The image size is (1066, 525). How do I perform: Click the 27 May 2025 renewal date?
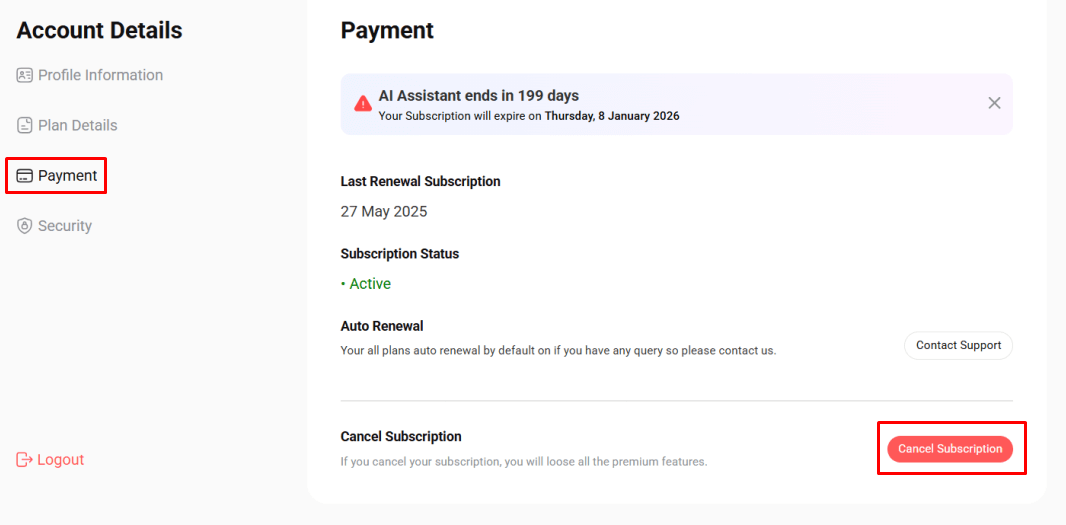[x=384, y=211]
